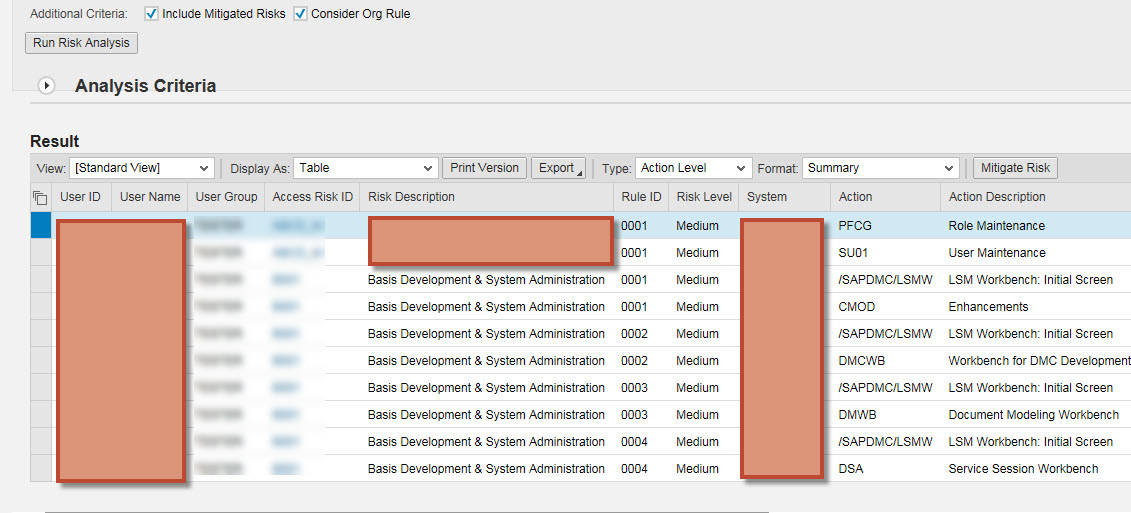Sort by the User Name column header
Screen dimensions: 1131x513
point(150,197)
